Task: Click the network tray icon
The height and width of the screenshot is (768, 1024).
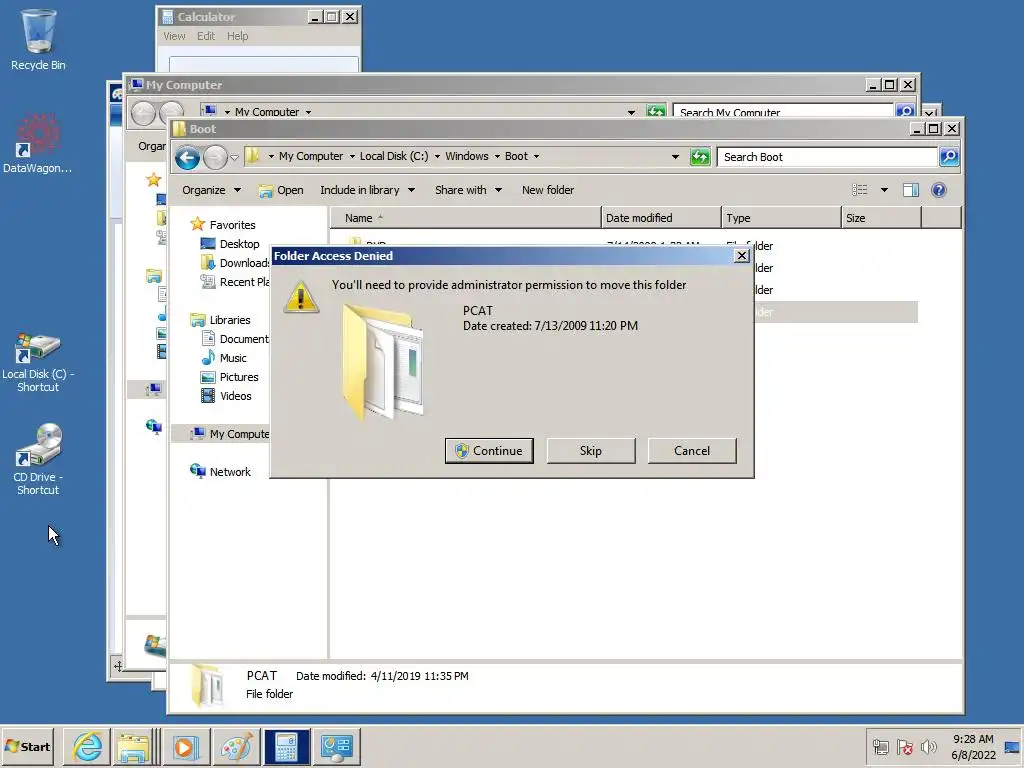Action: [x=880, y=746]
